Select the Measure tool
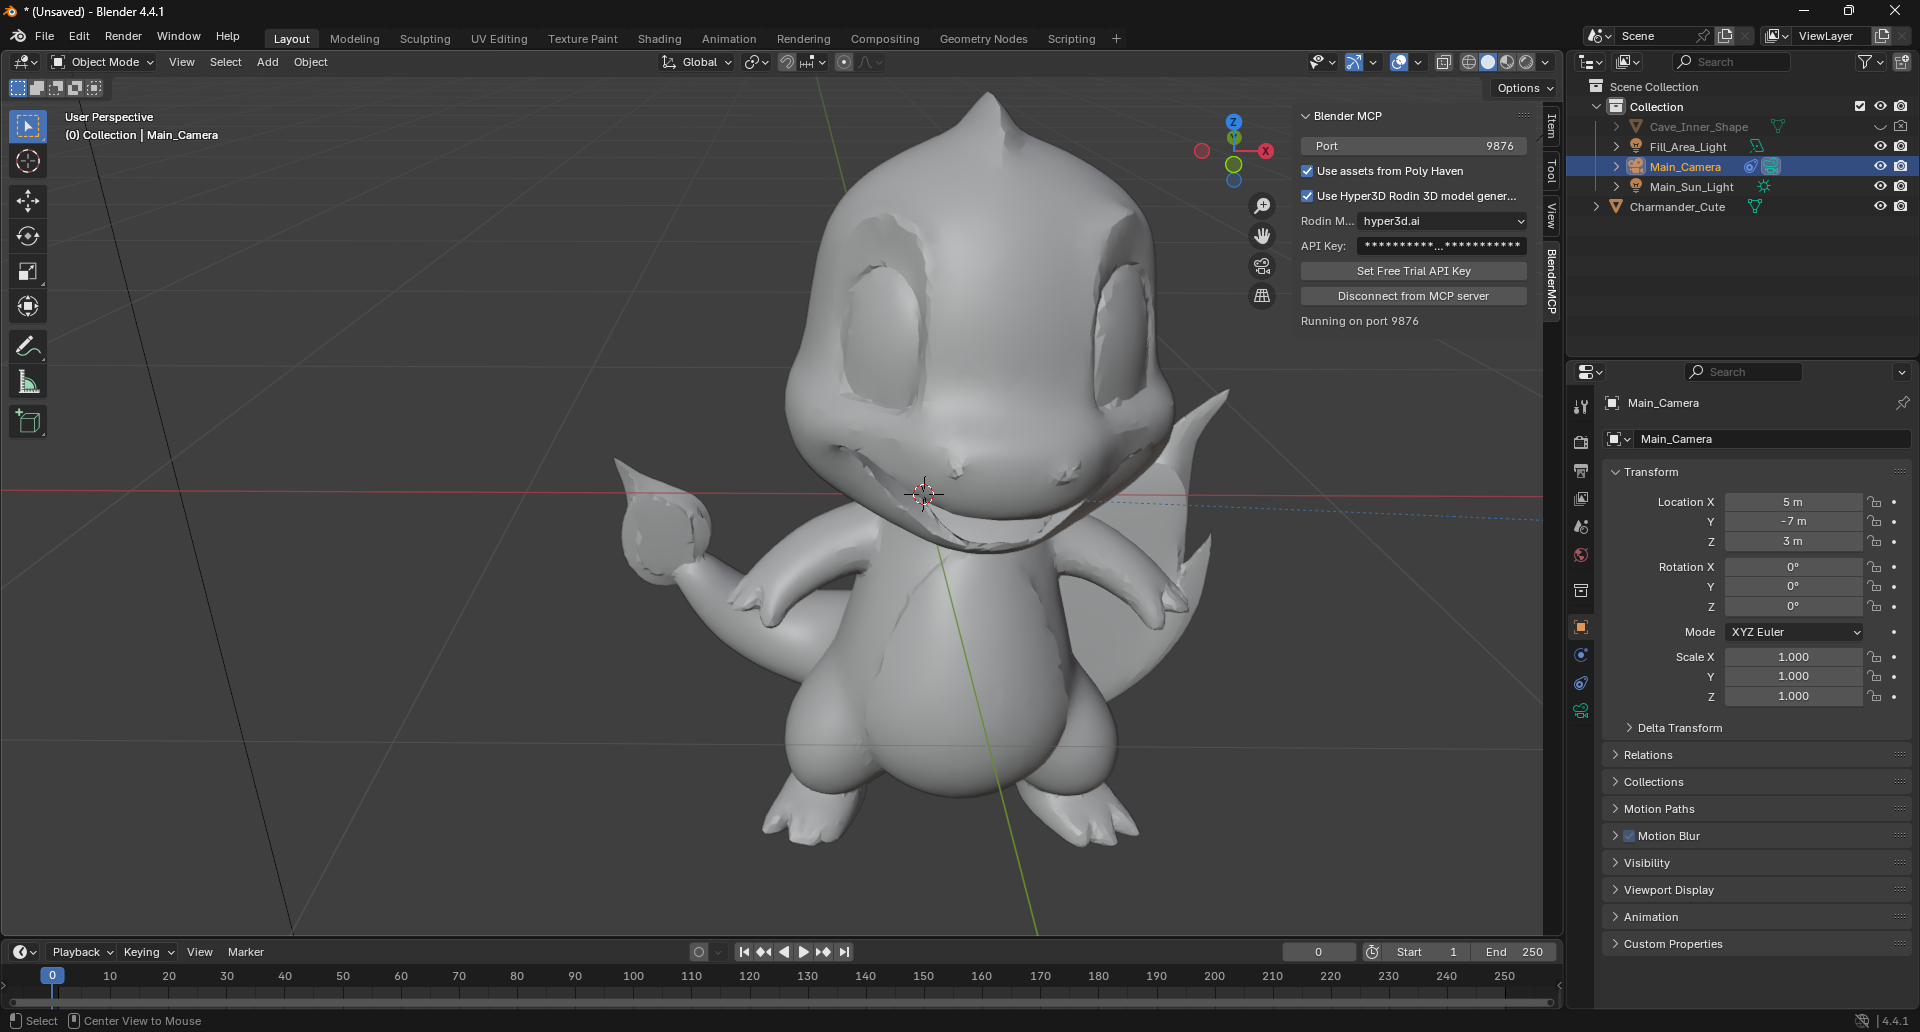This screenshot has width=1920, height=1032. [x=28, y=382]
